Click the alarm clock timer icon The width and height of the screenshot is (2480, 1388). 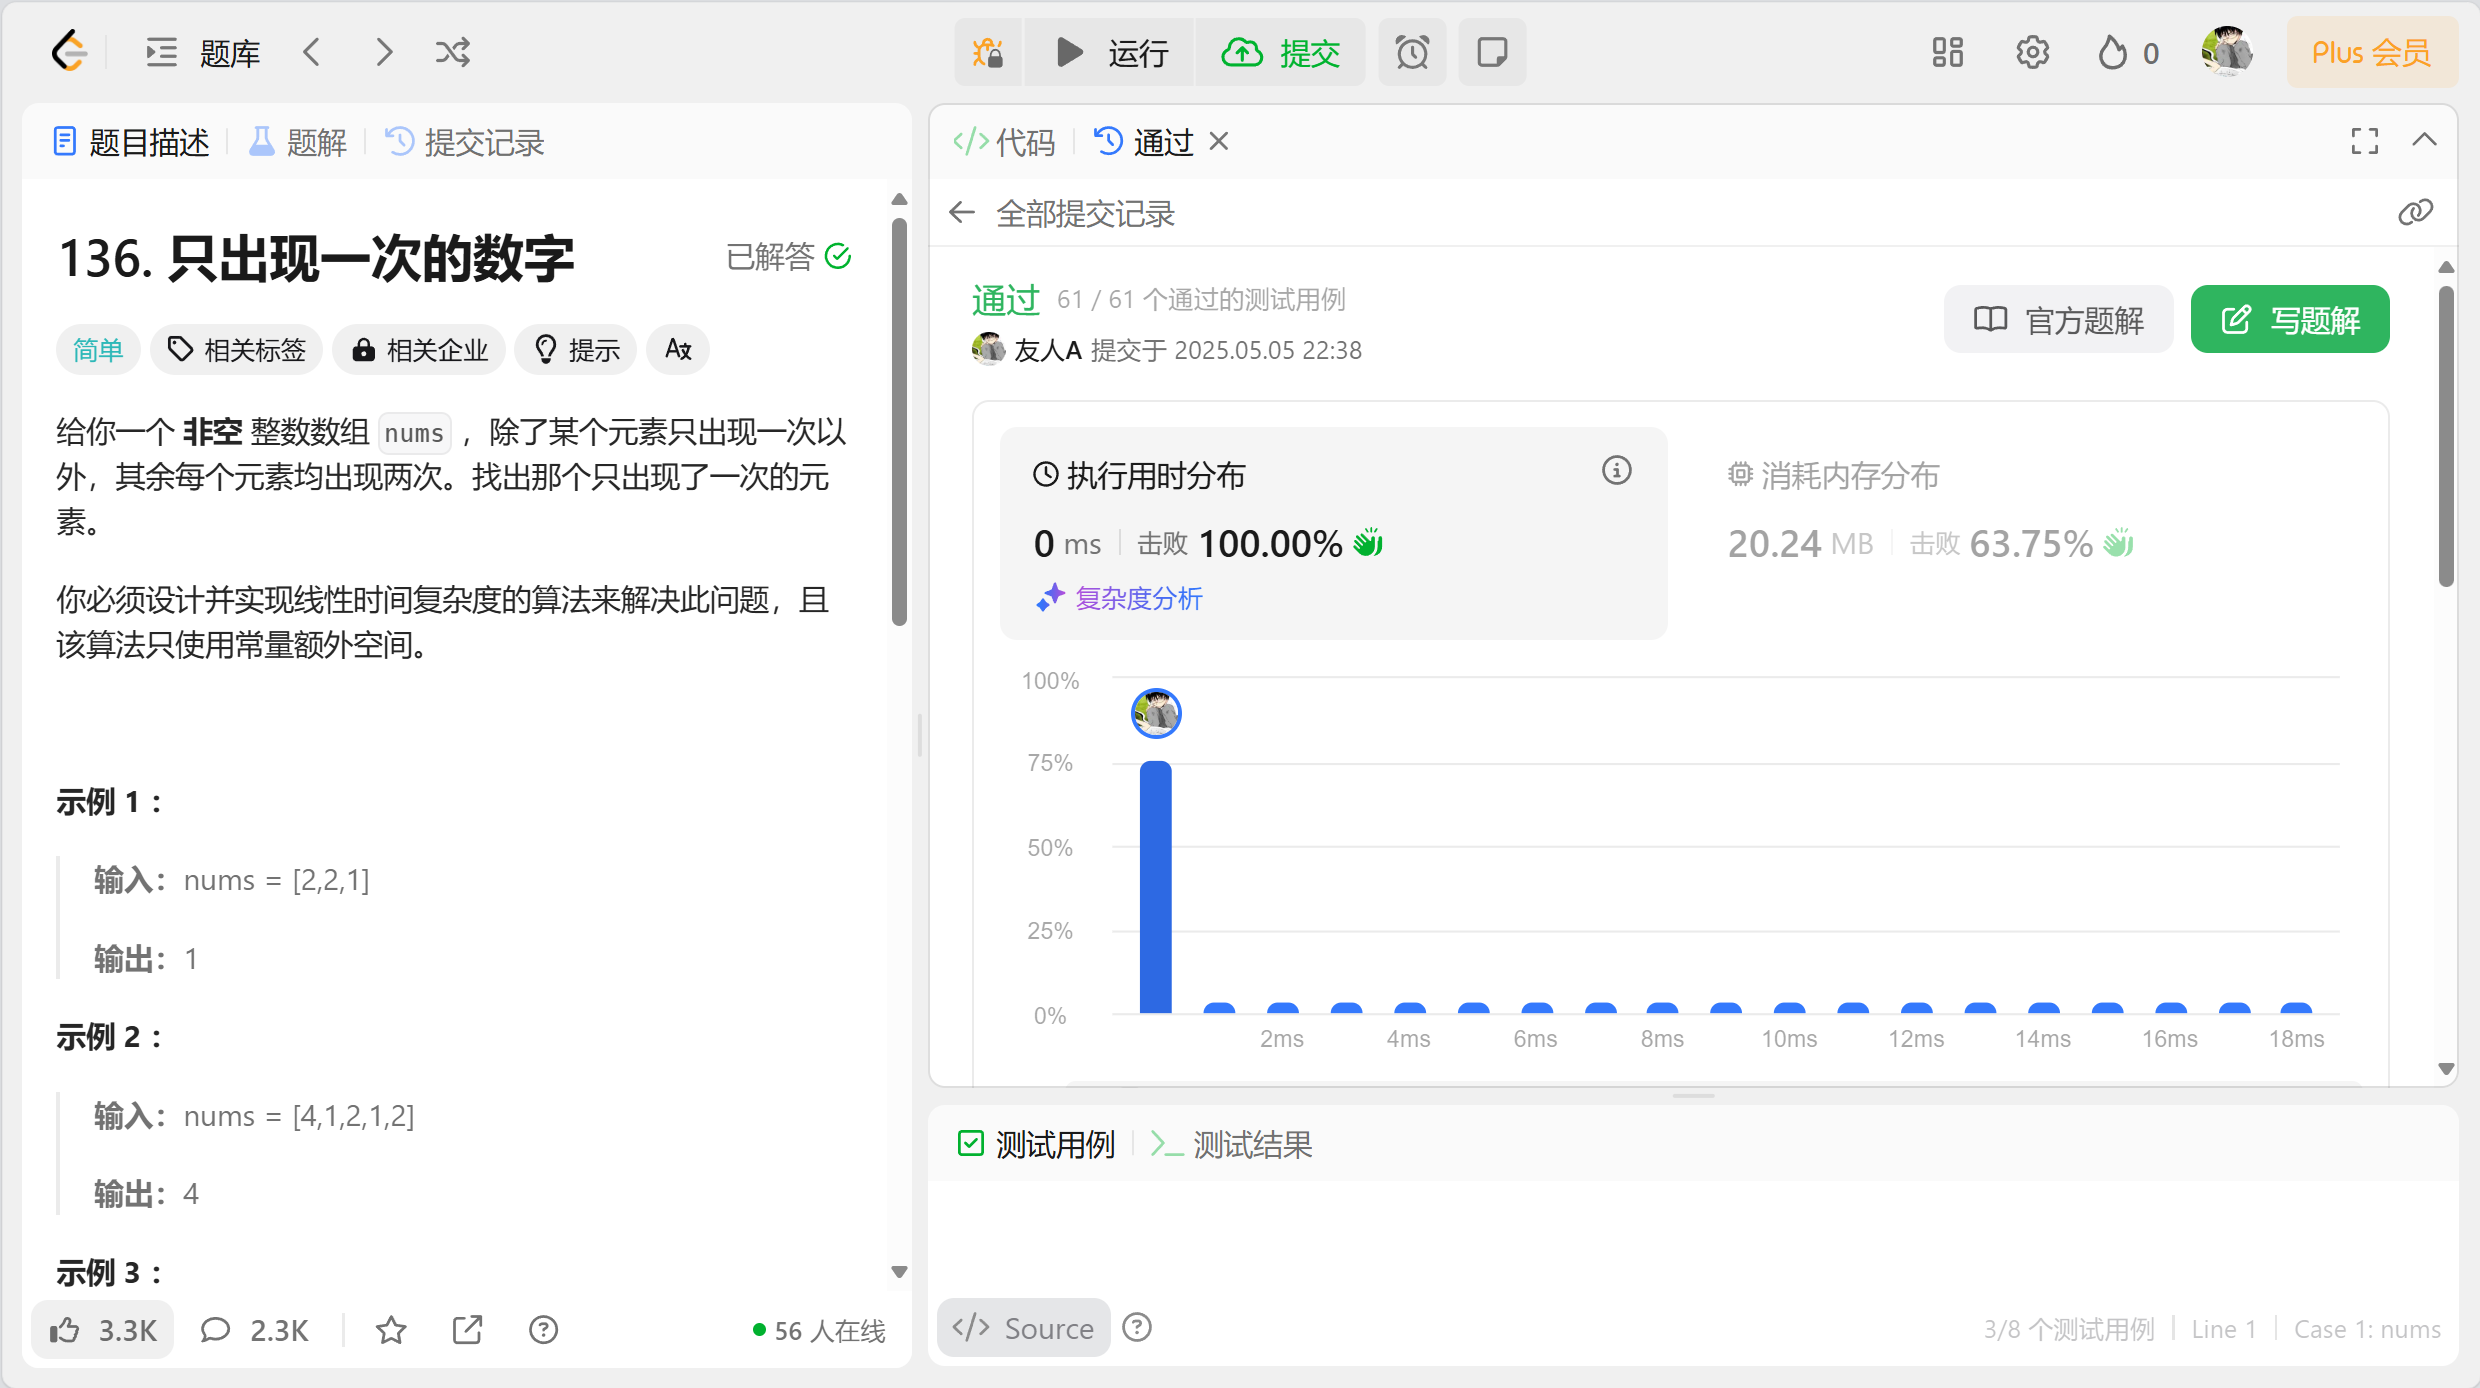point(1411,52)
